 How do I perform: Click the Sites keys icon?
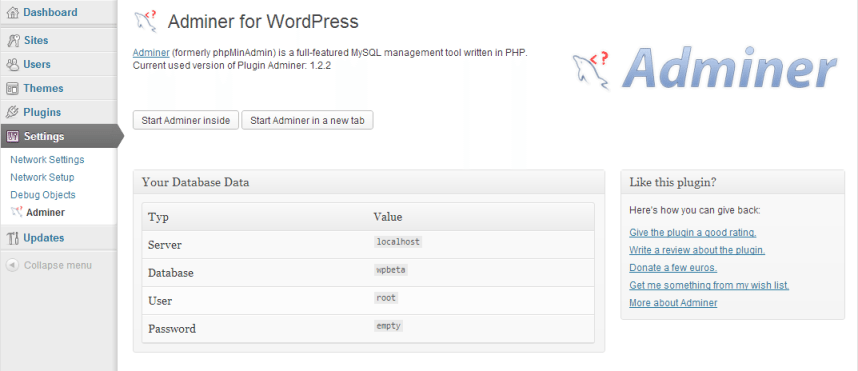coord(13,40)
